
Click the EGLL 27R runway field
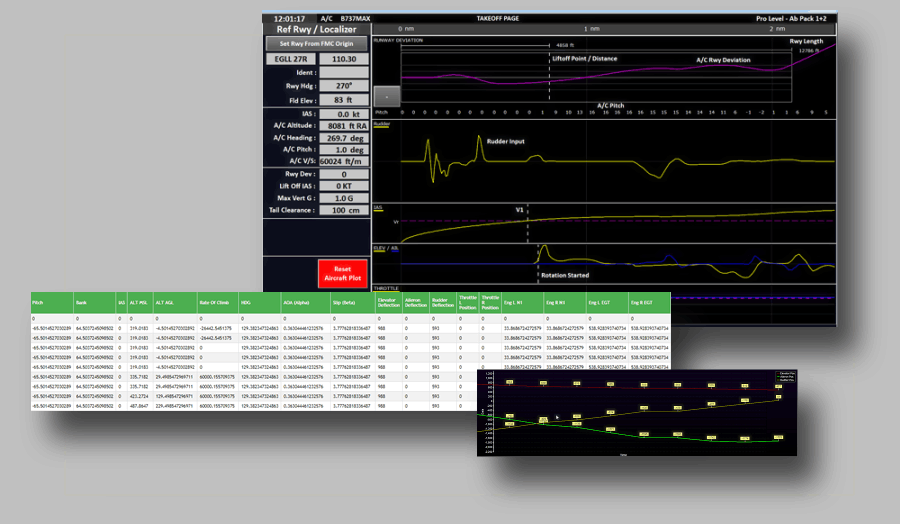click(291, 59)
